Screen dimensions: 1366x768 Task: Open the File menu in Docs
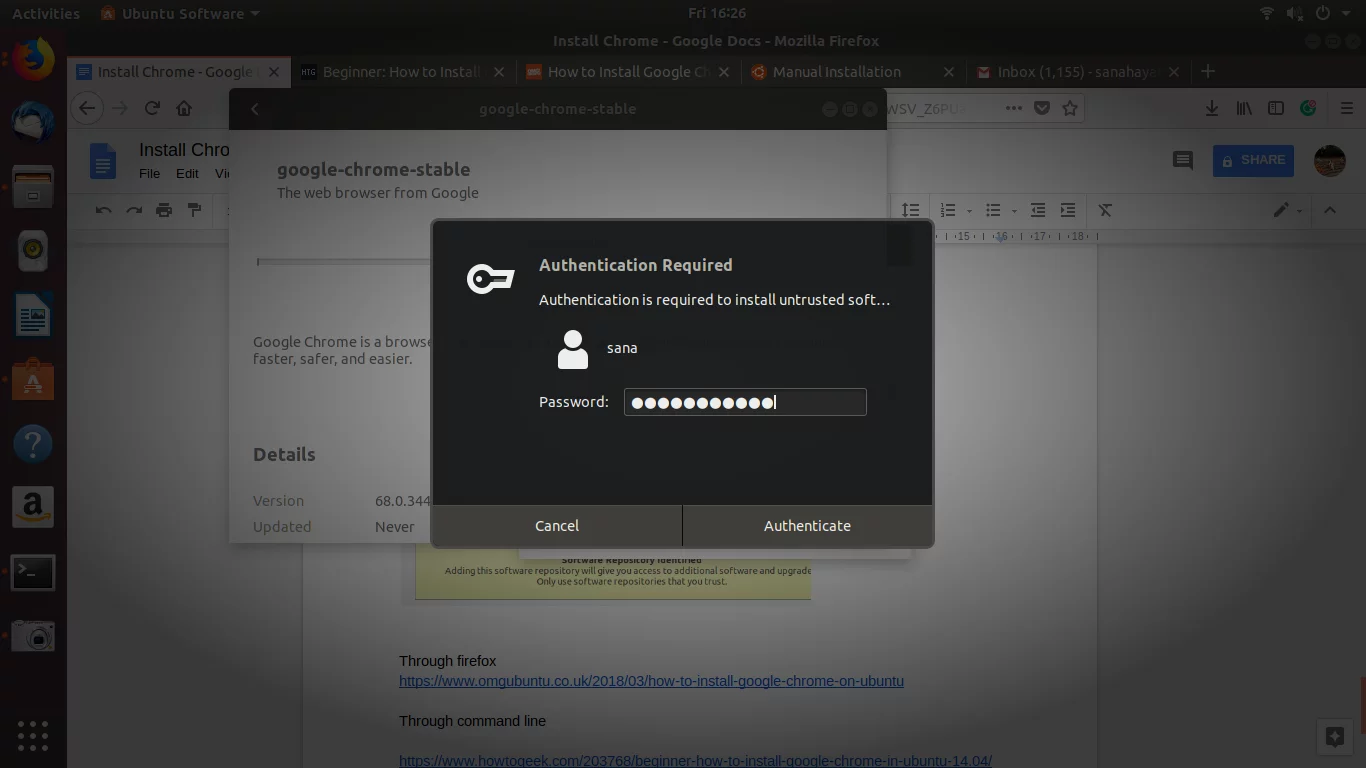pos(149,173)
